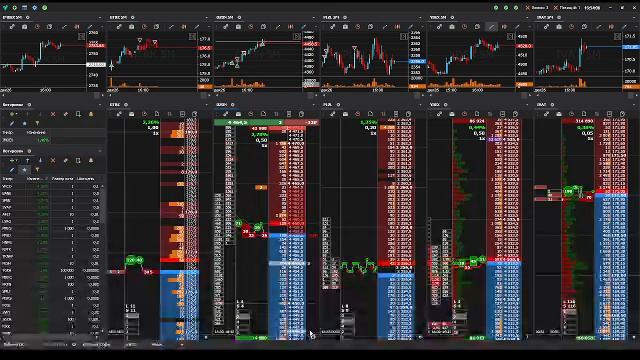Click the first X-marked label ending in 3 in the top-right bar
The height and width of the screenshot is (360, 640).
point(537,7)
